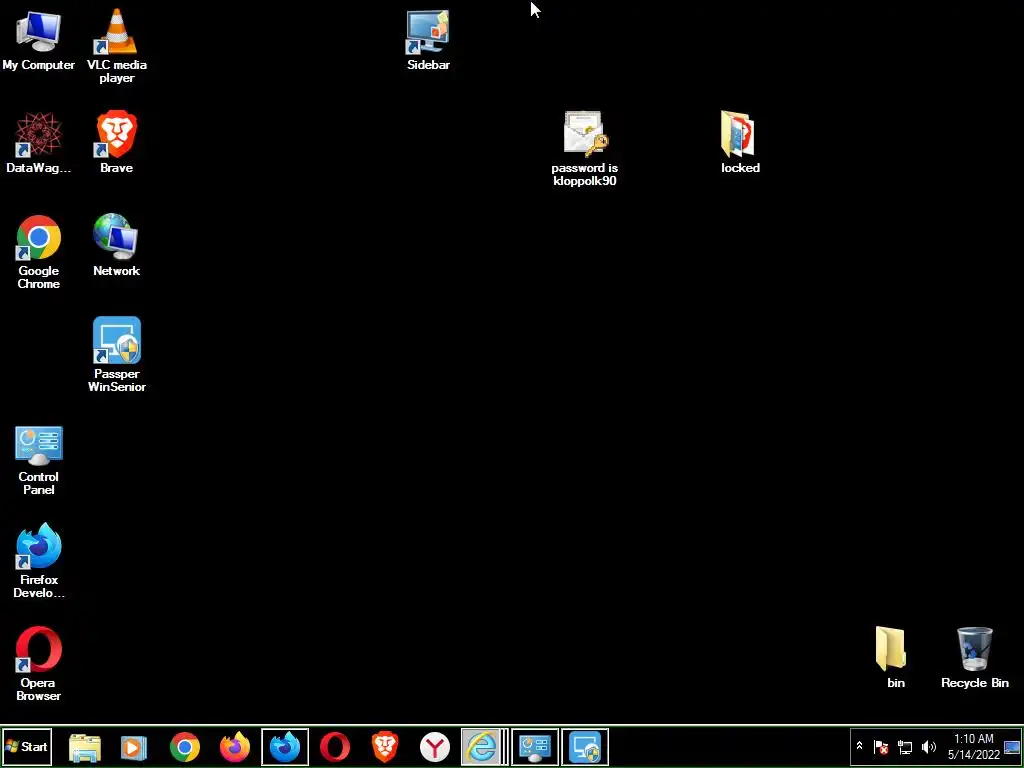This screenshot has height=768, width=1024.
Task: Open the Start menu
Action: tap(27, 746)
